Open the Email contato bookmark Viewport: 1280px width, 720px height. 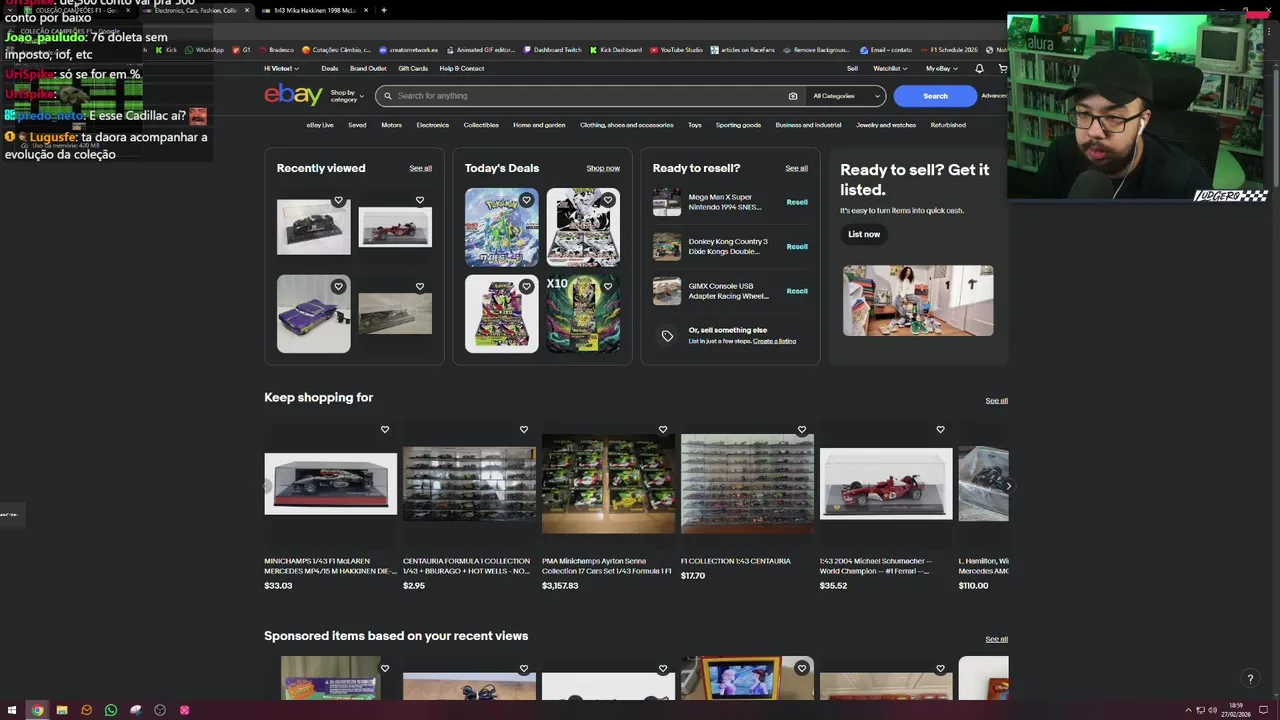coord(886,49)
